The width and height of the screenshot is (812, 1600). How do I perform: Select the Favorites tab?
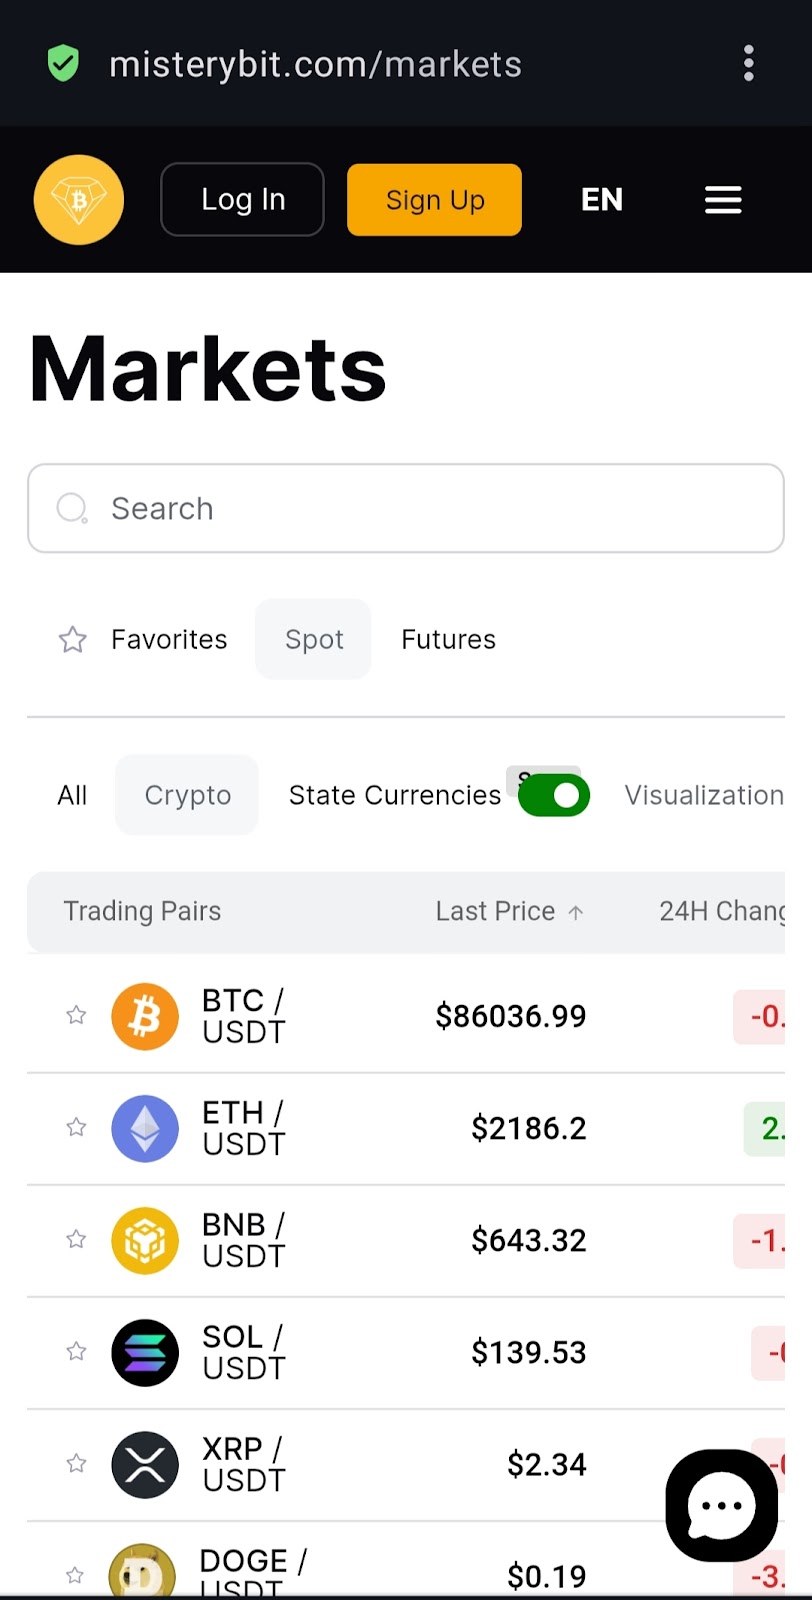(x=143, y=639)
